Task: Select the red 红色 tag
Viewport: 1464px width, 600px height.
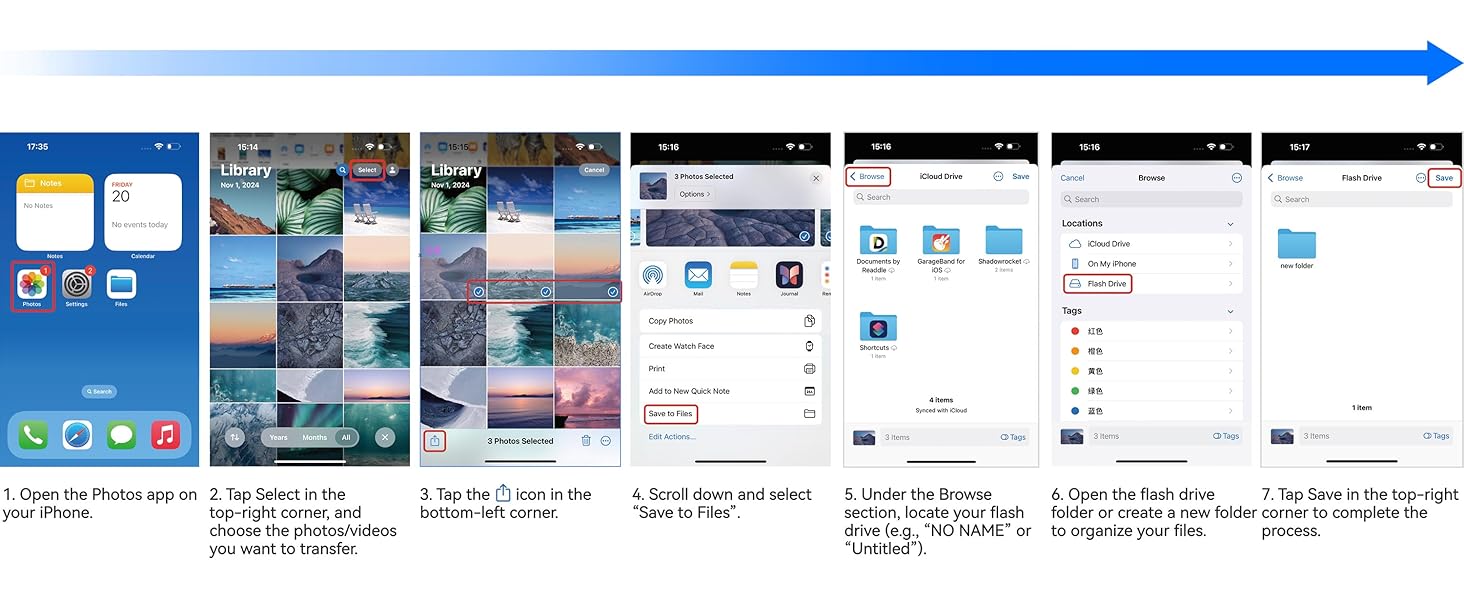Action: pos(1151,331)
